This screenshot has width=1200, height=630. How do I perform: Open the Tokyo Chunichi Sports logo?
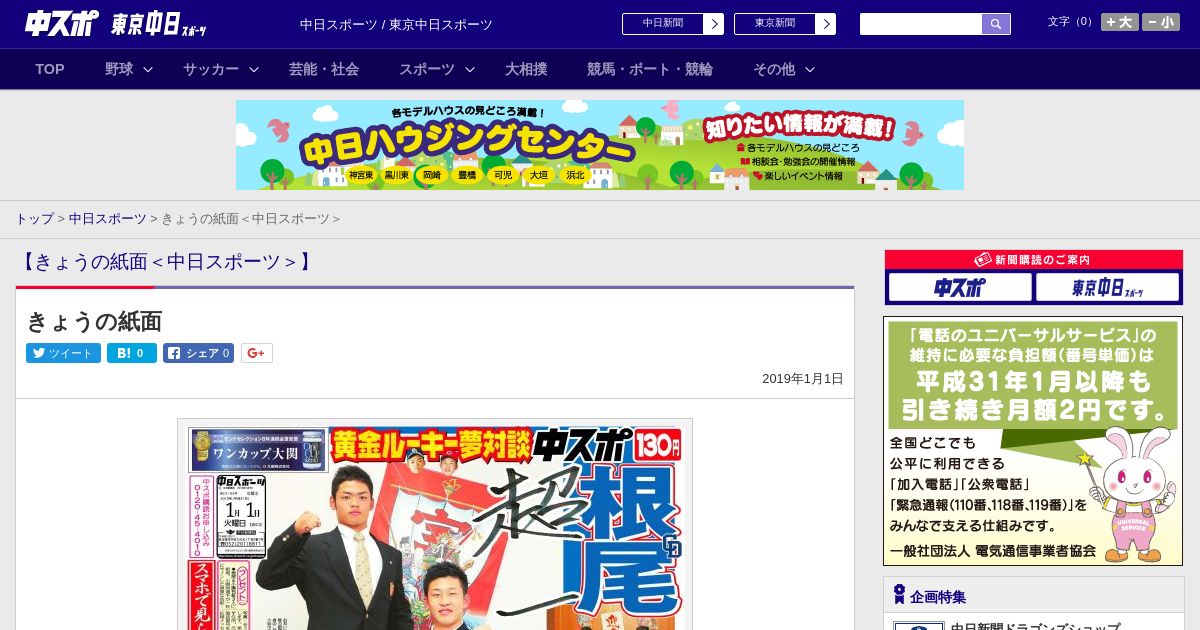159,24
